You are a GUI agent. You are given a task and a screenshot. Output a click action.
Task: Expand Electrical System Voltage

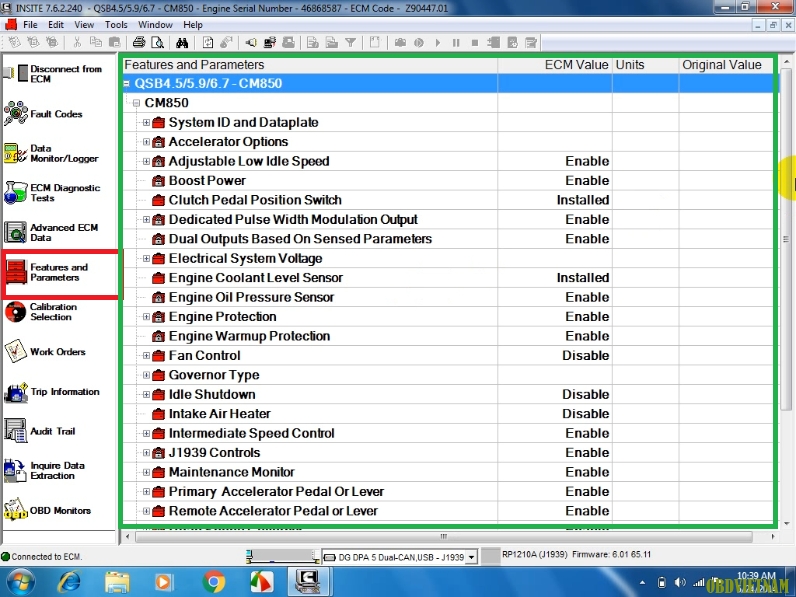point(146,258)
